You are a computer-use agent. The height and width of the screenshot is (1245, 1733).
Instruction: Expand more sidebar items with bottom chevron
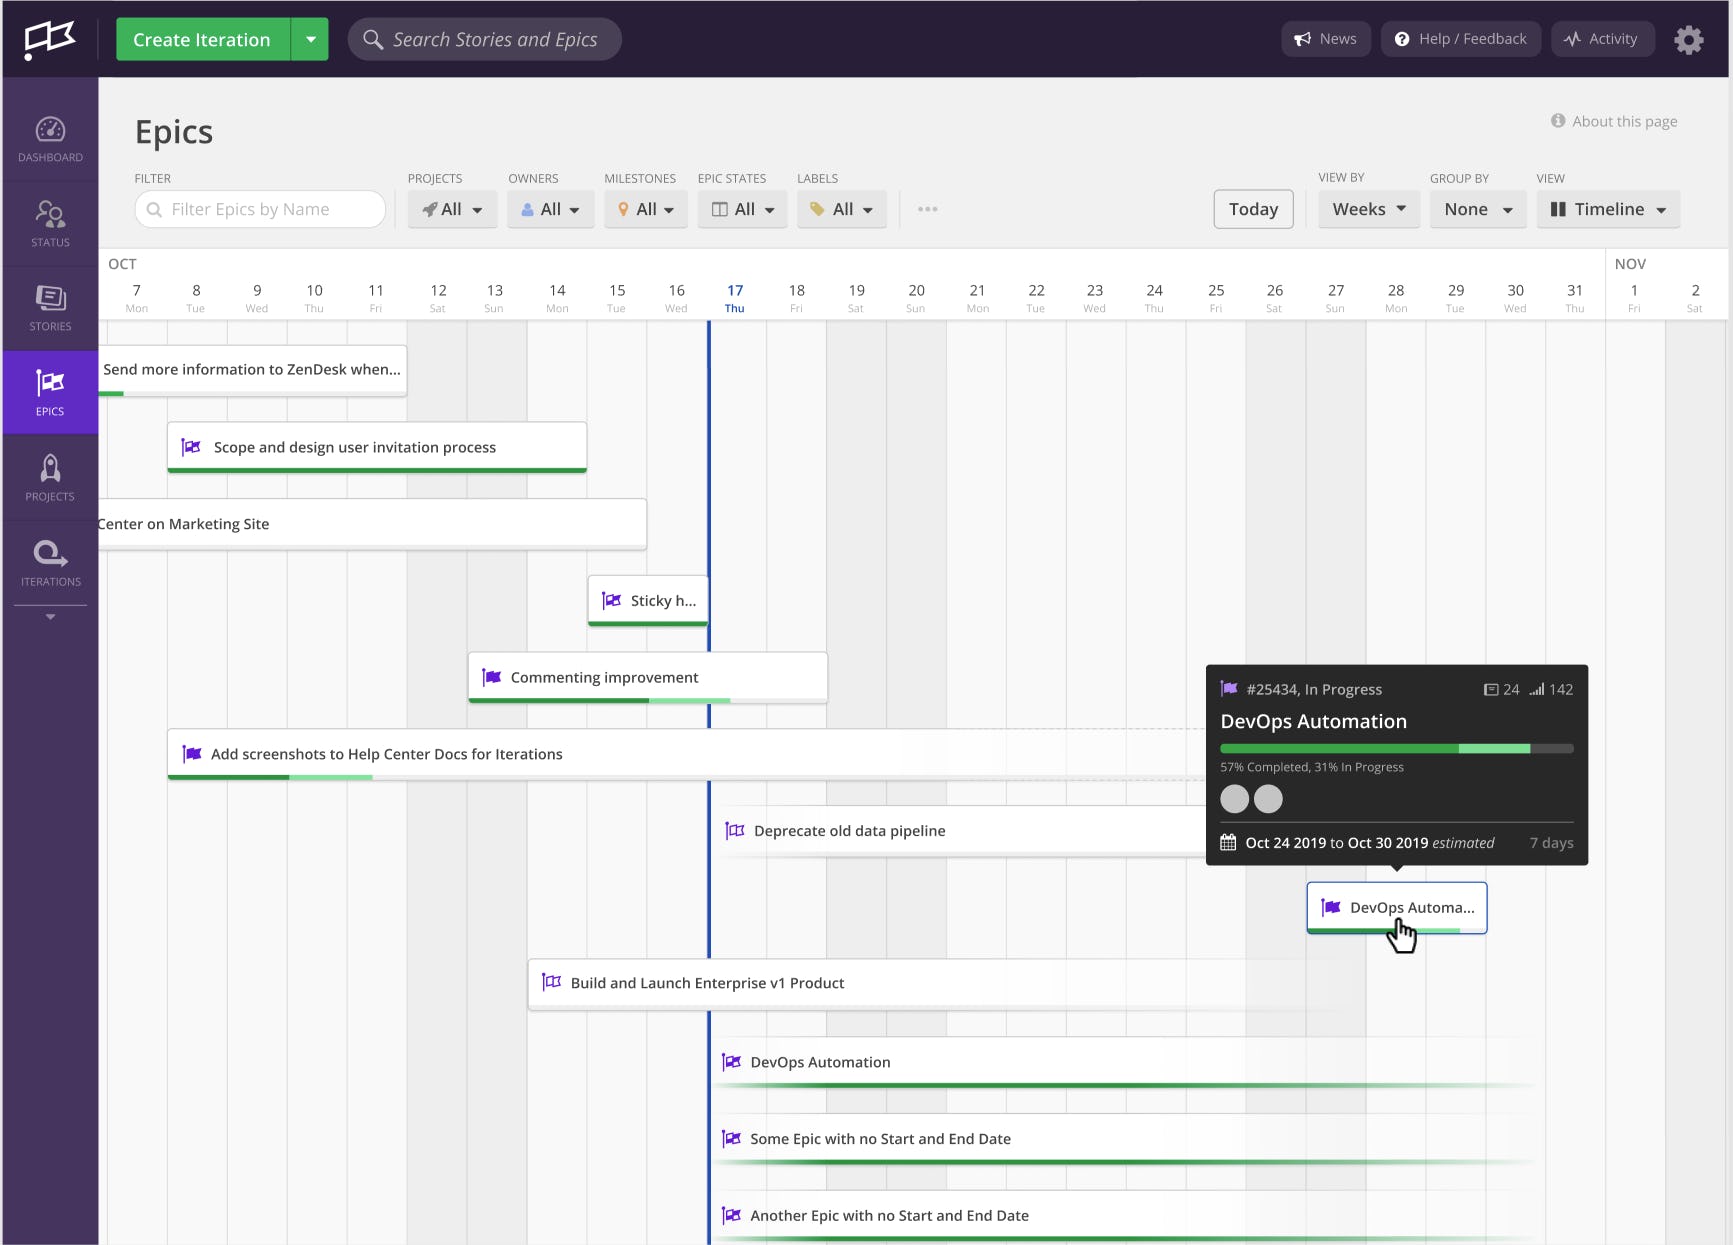(x=50, y=617)
